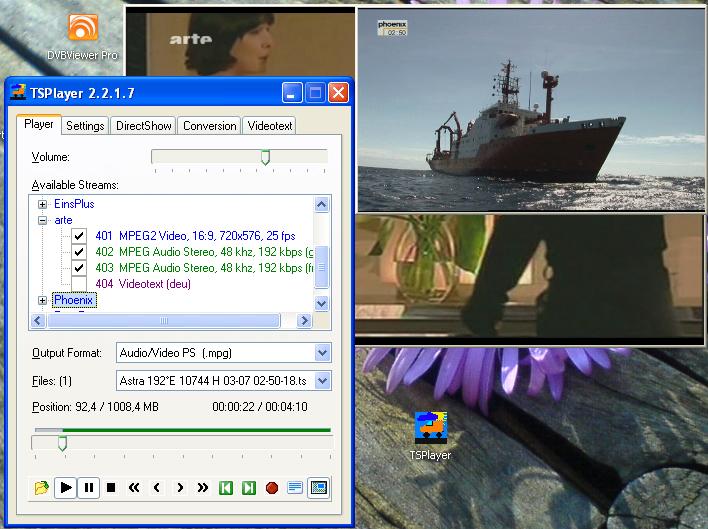Viewport: 708px width, 529px height.
Task: Open the videotext page icon
Action: [295, 488]
